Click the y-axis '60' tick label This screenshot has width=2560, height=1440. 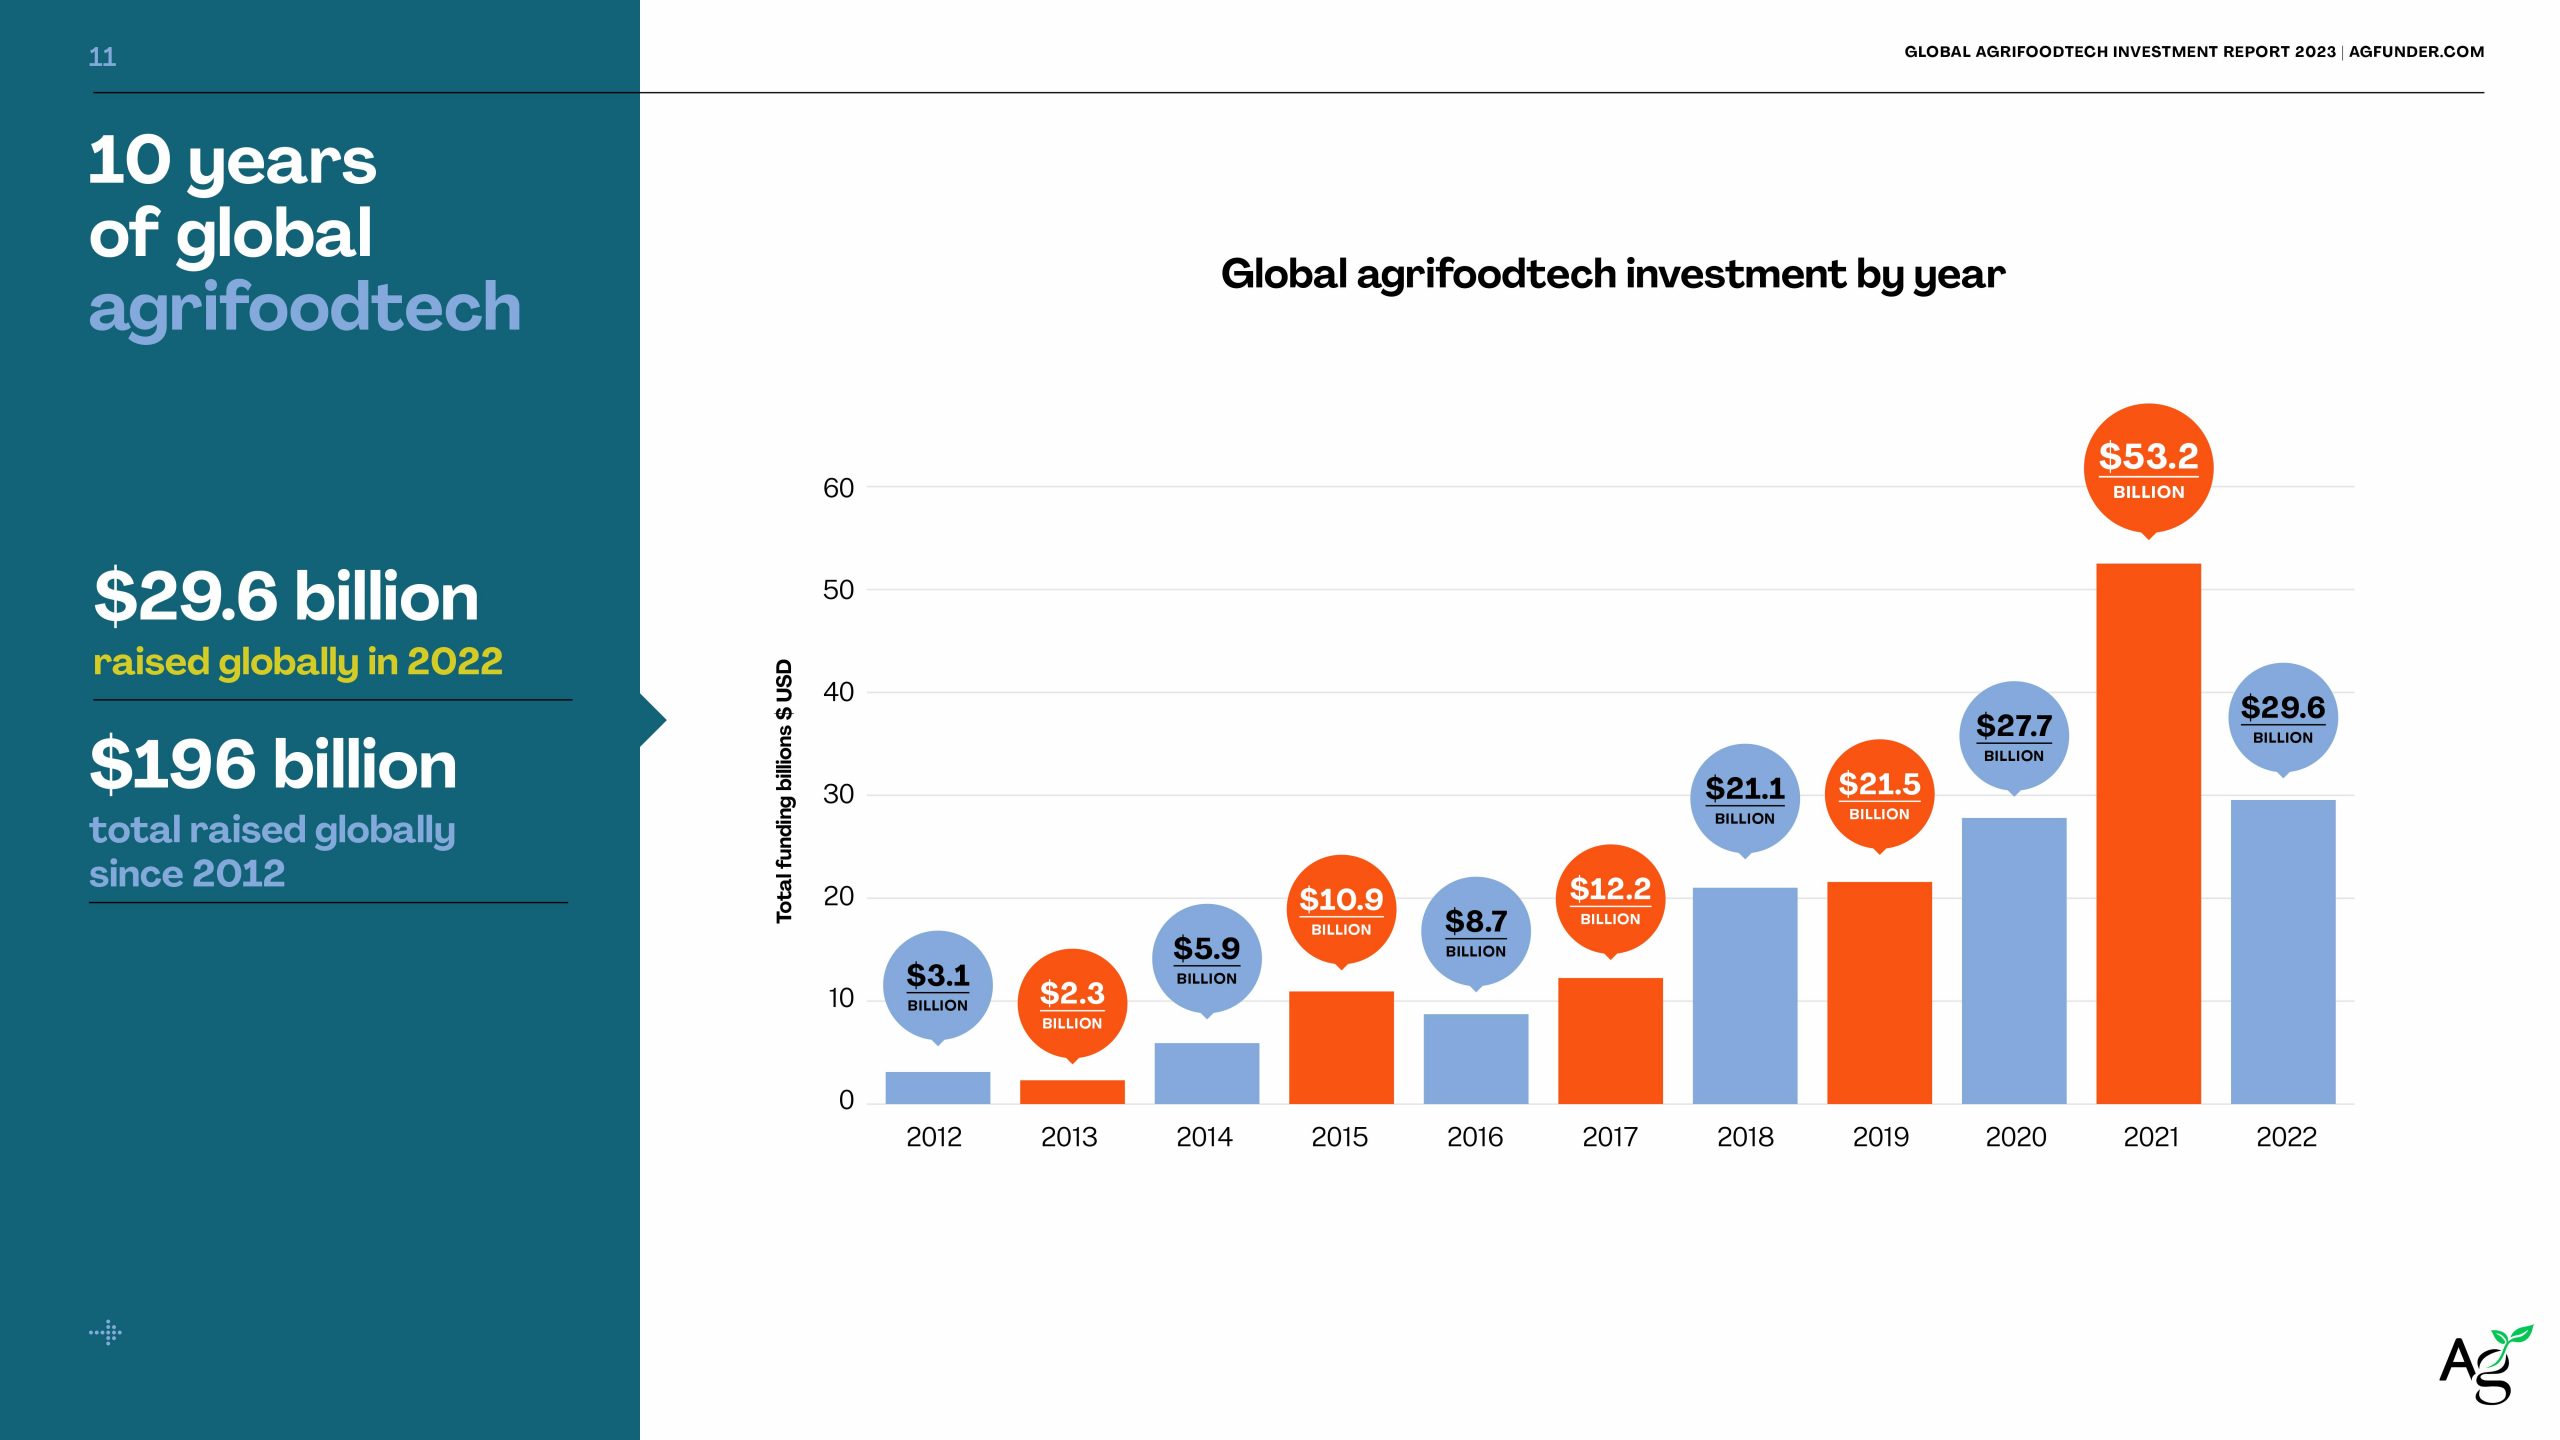pos(838,488)
